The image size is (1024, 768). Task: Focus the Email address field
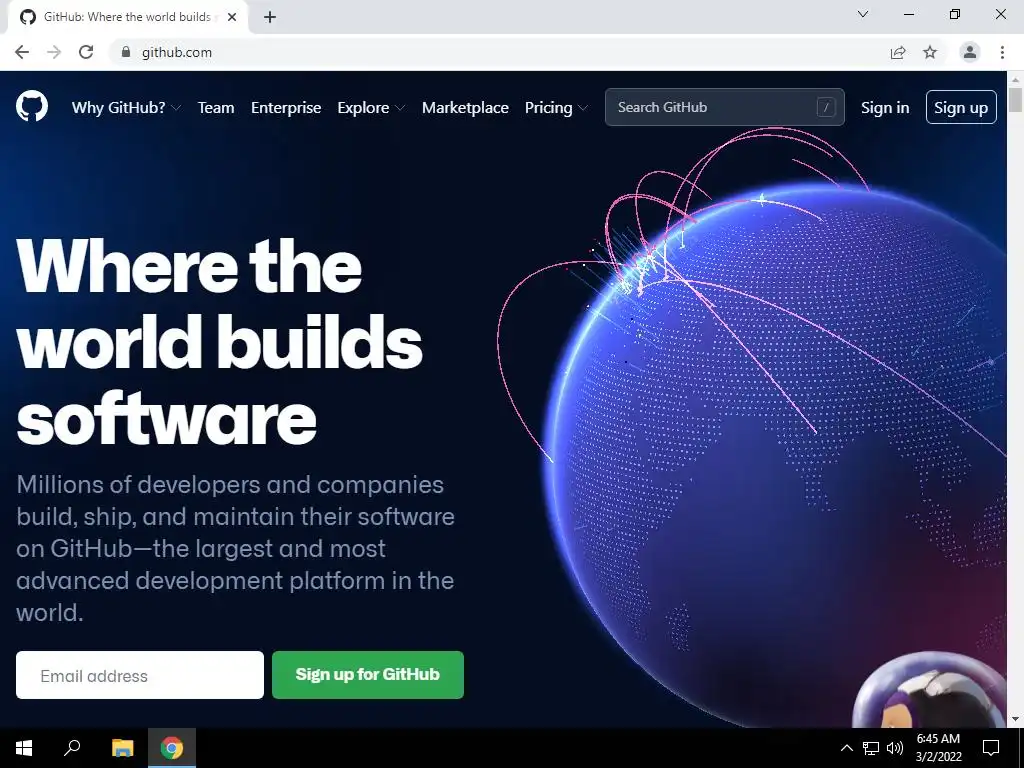coord(140,675)
